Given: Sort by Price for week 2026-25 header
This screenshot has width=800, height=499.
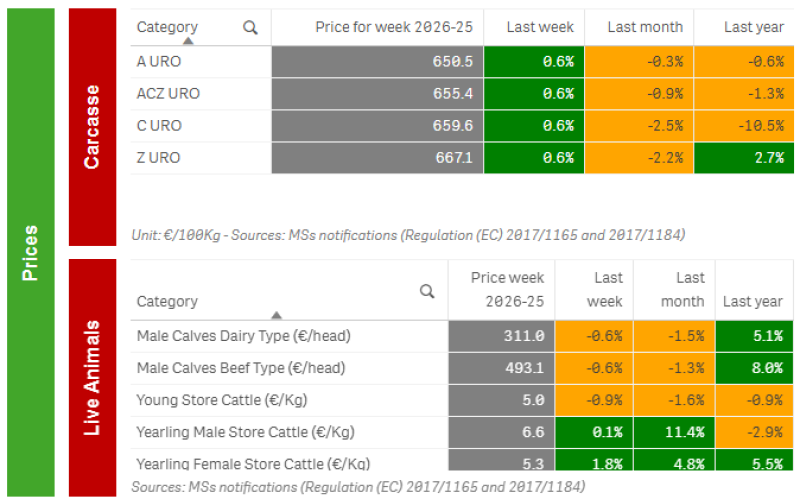Looking at the screenshot, I should click(394, 27).
